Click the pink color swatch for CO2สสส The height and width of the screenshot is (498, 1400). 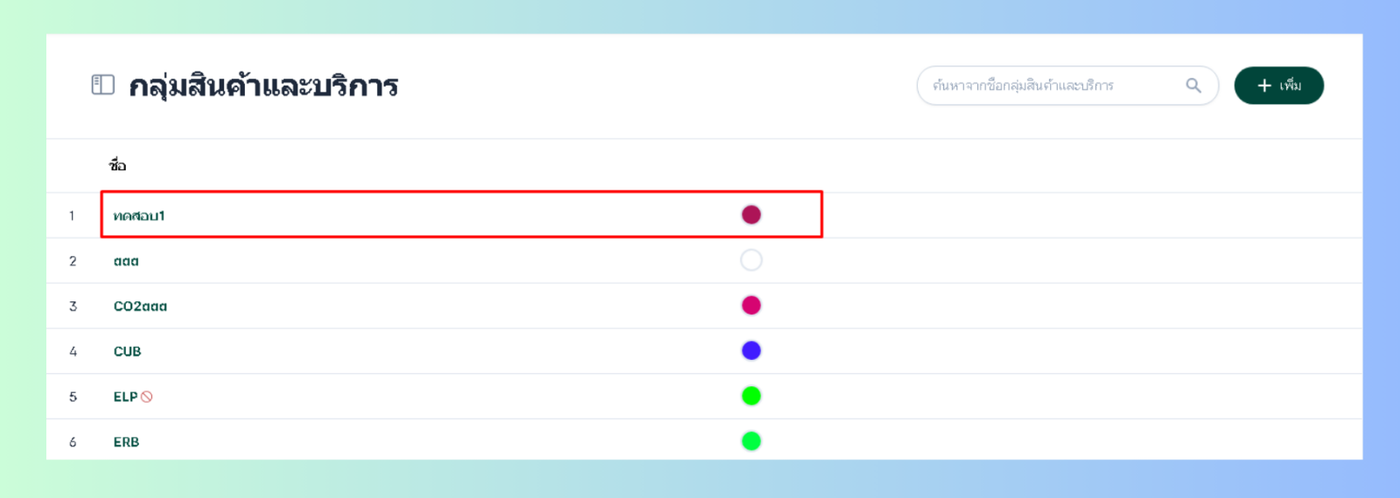(751, 305)
